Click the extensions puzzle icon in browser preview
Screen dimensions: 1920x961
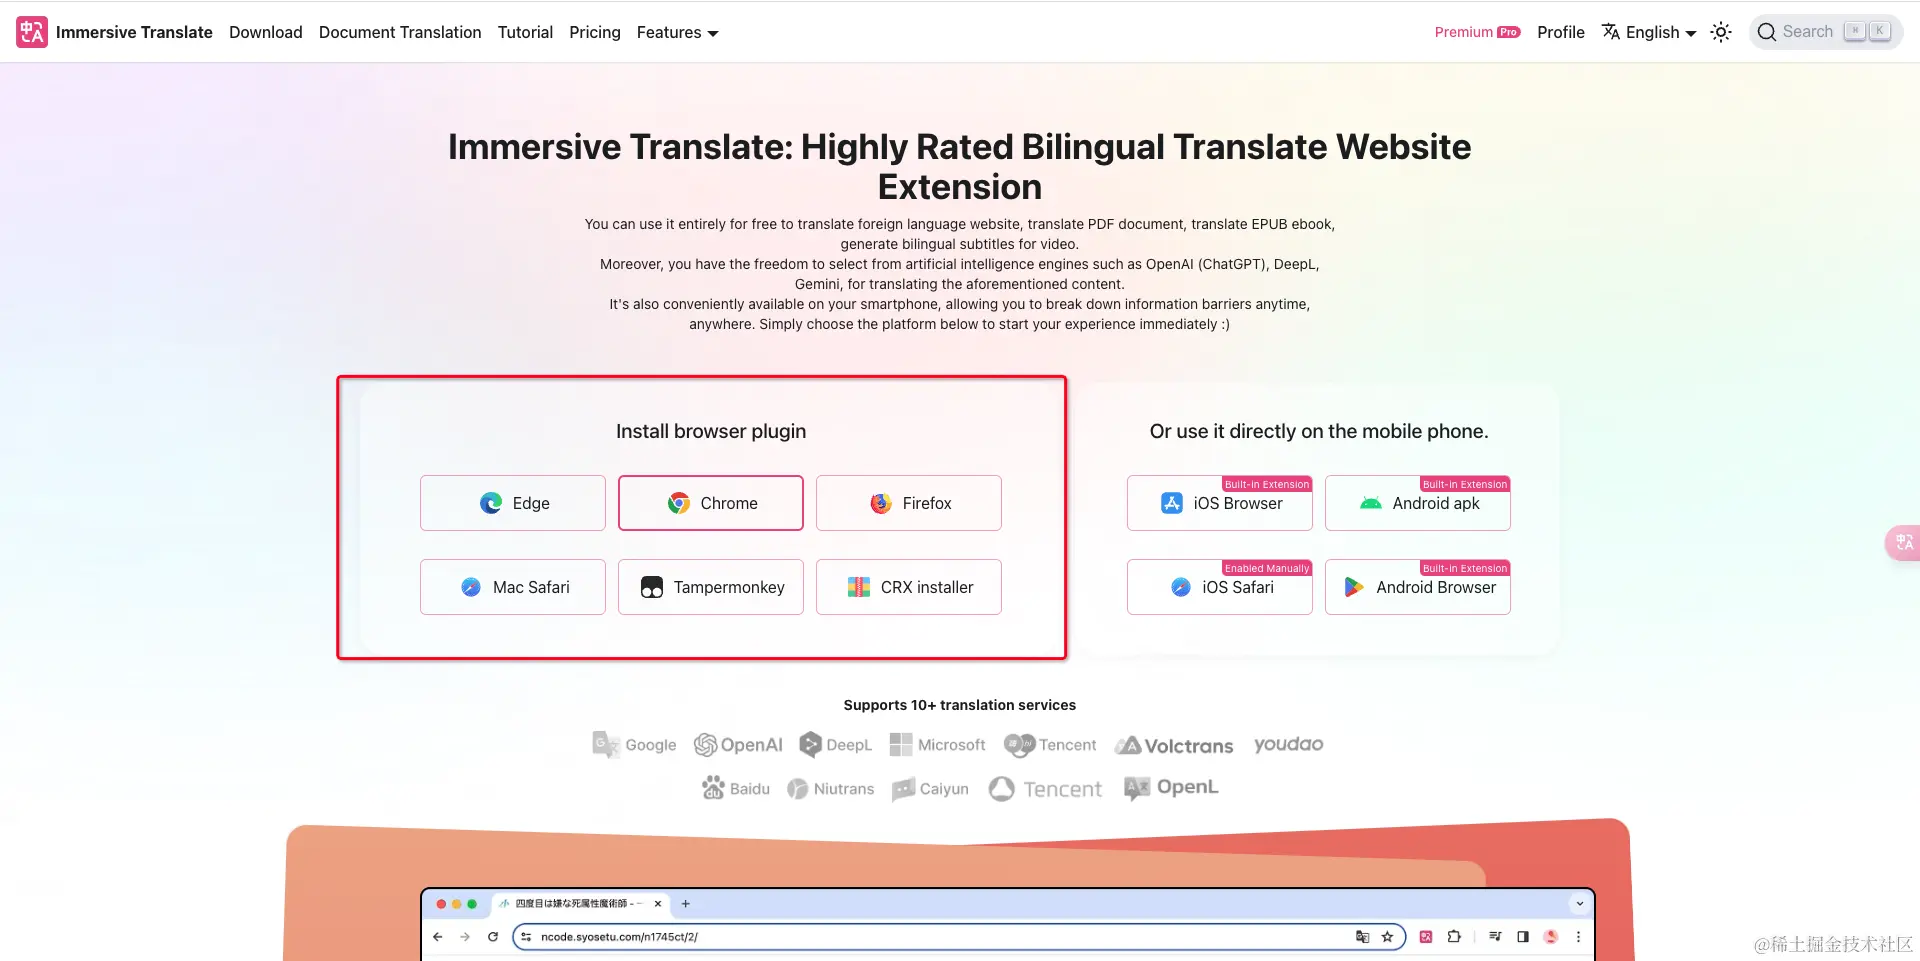point(1454,937)
